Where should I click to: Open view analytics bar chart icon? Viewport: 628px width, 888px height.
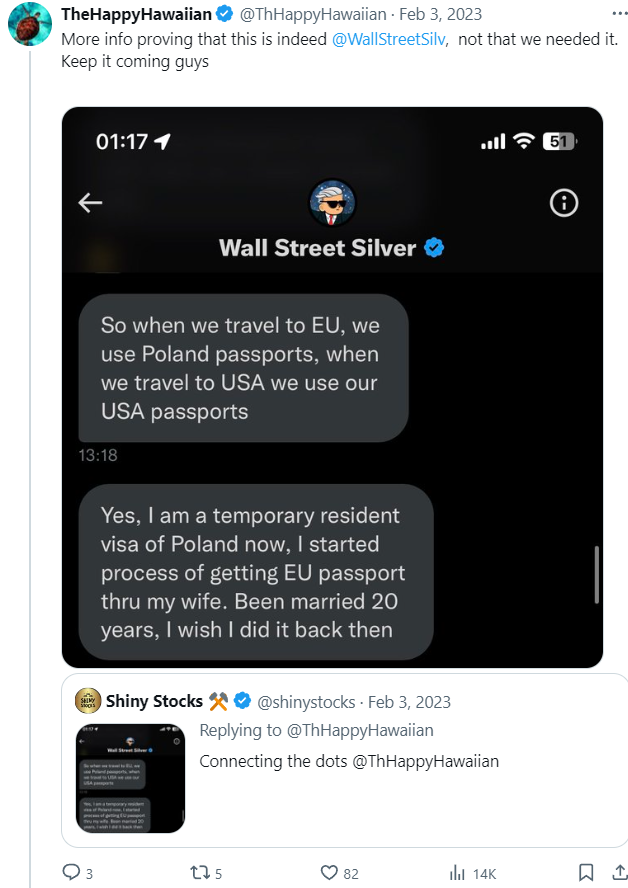pos(460,873)
